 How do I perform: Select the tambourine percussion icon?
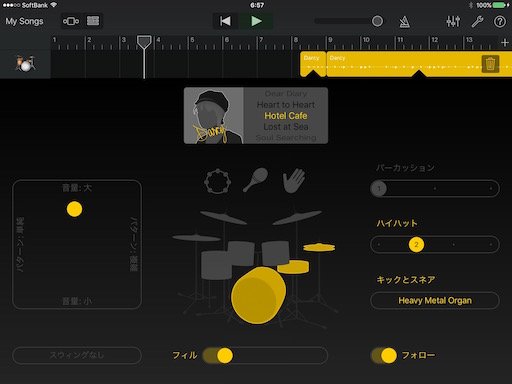(217, 181)
